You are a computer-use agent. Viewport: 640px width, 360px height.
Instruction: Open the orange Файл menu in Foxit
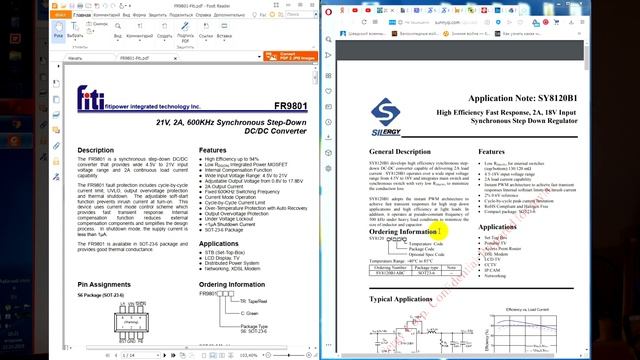point(60,15)
